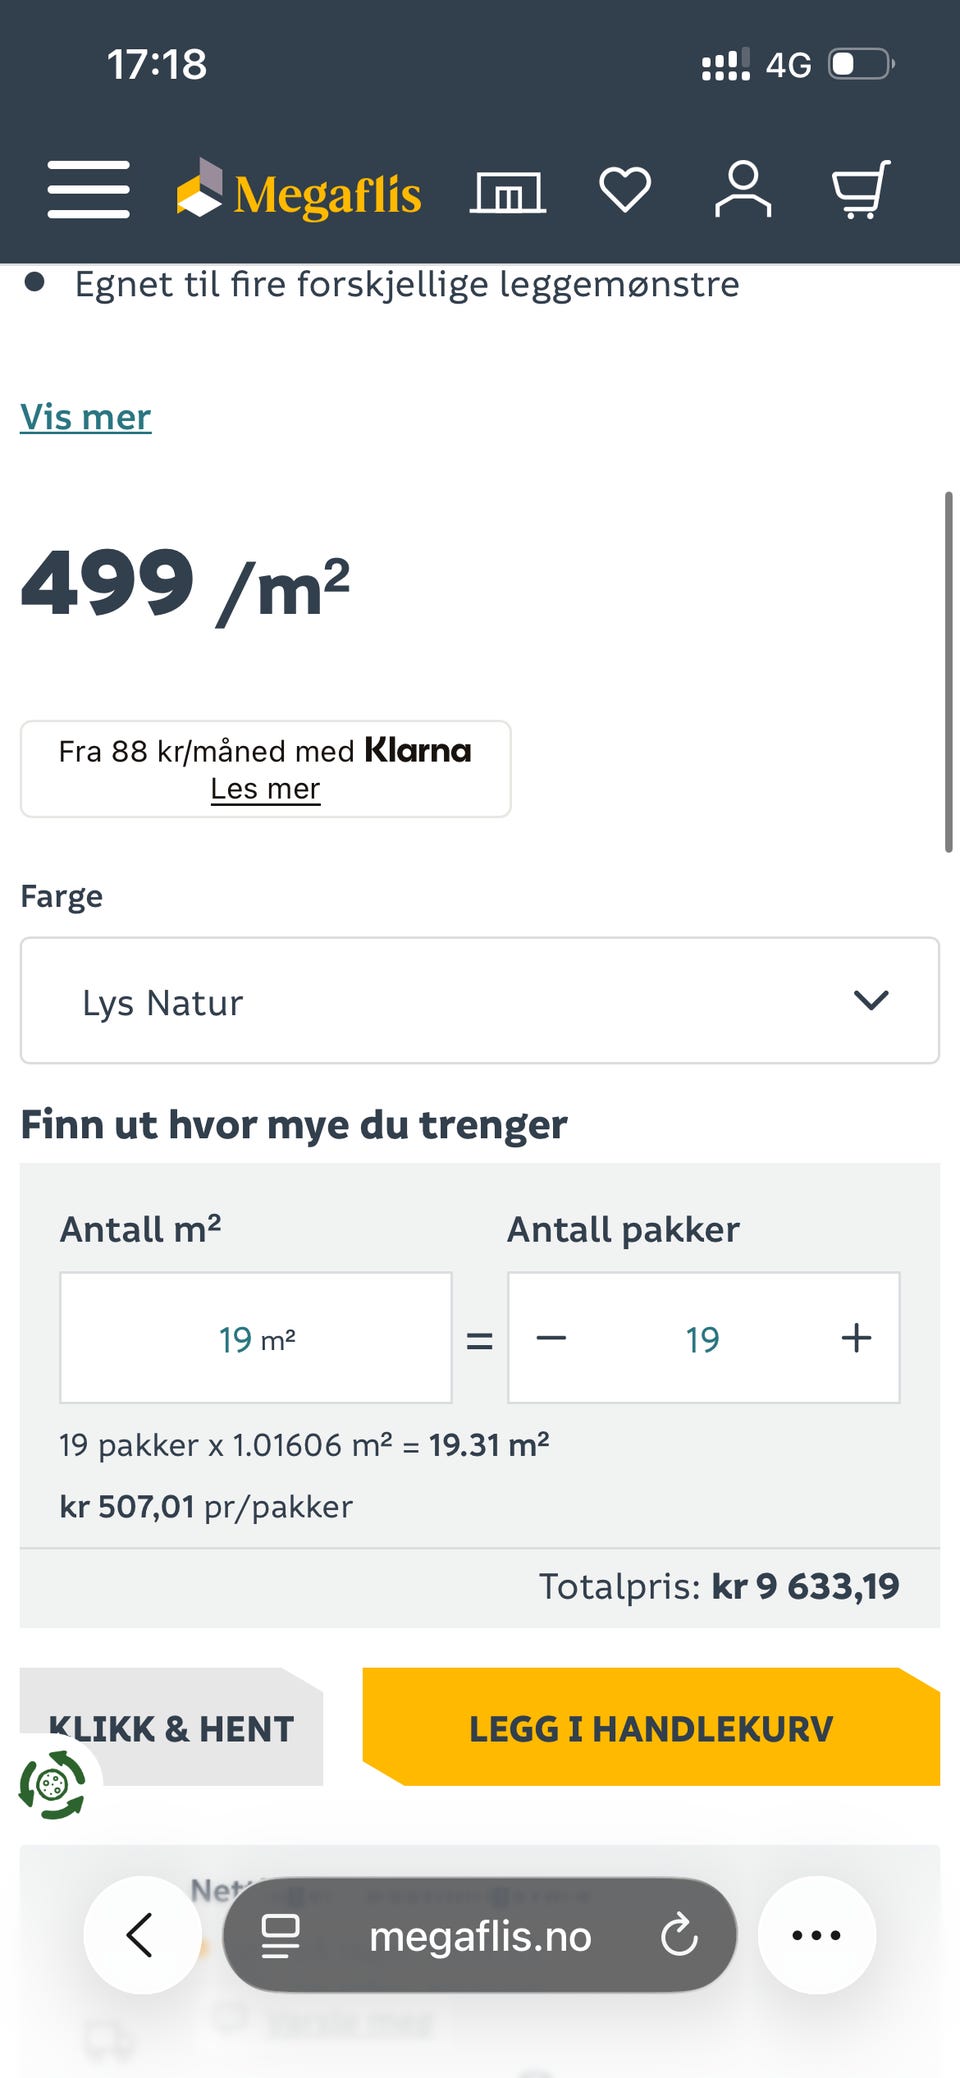
Task: Open the browser tabs icon
Action: [x=280, y=1935]
